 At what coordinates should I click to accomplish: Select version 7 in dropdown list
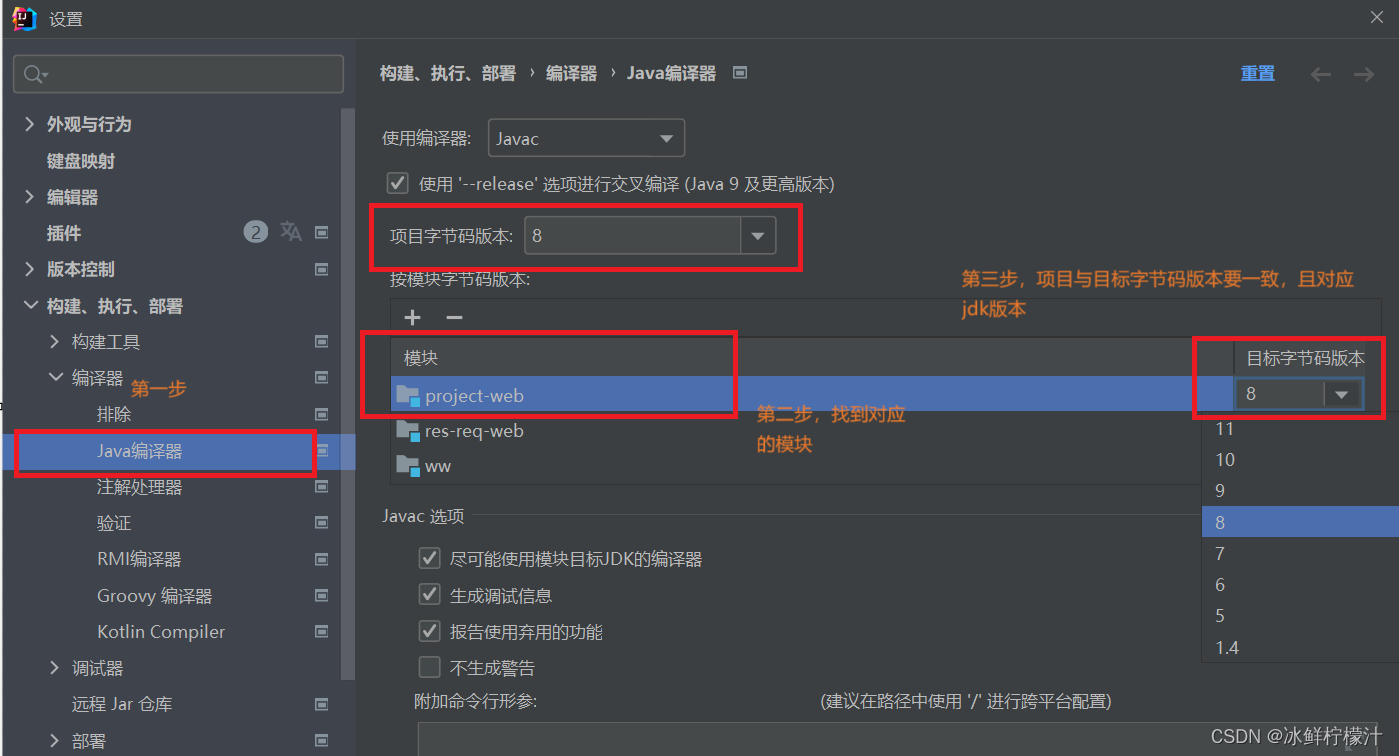point(1300,554)
